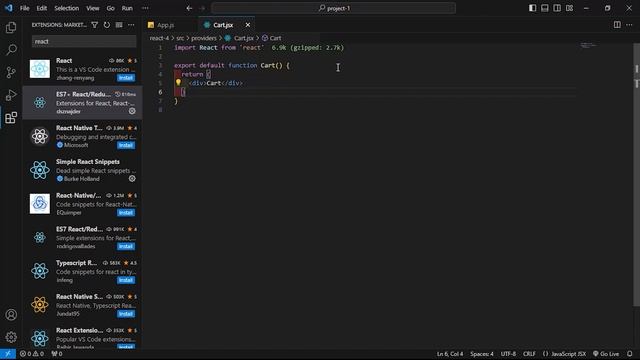The height and width of the screenshot is (360, 640).
Task: Close the Cart.jsx tab
Action: pos(248,25)
